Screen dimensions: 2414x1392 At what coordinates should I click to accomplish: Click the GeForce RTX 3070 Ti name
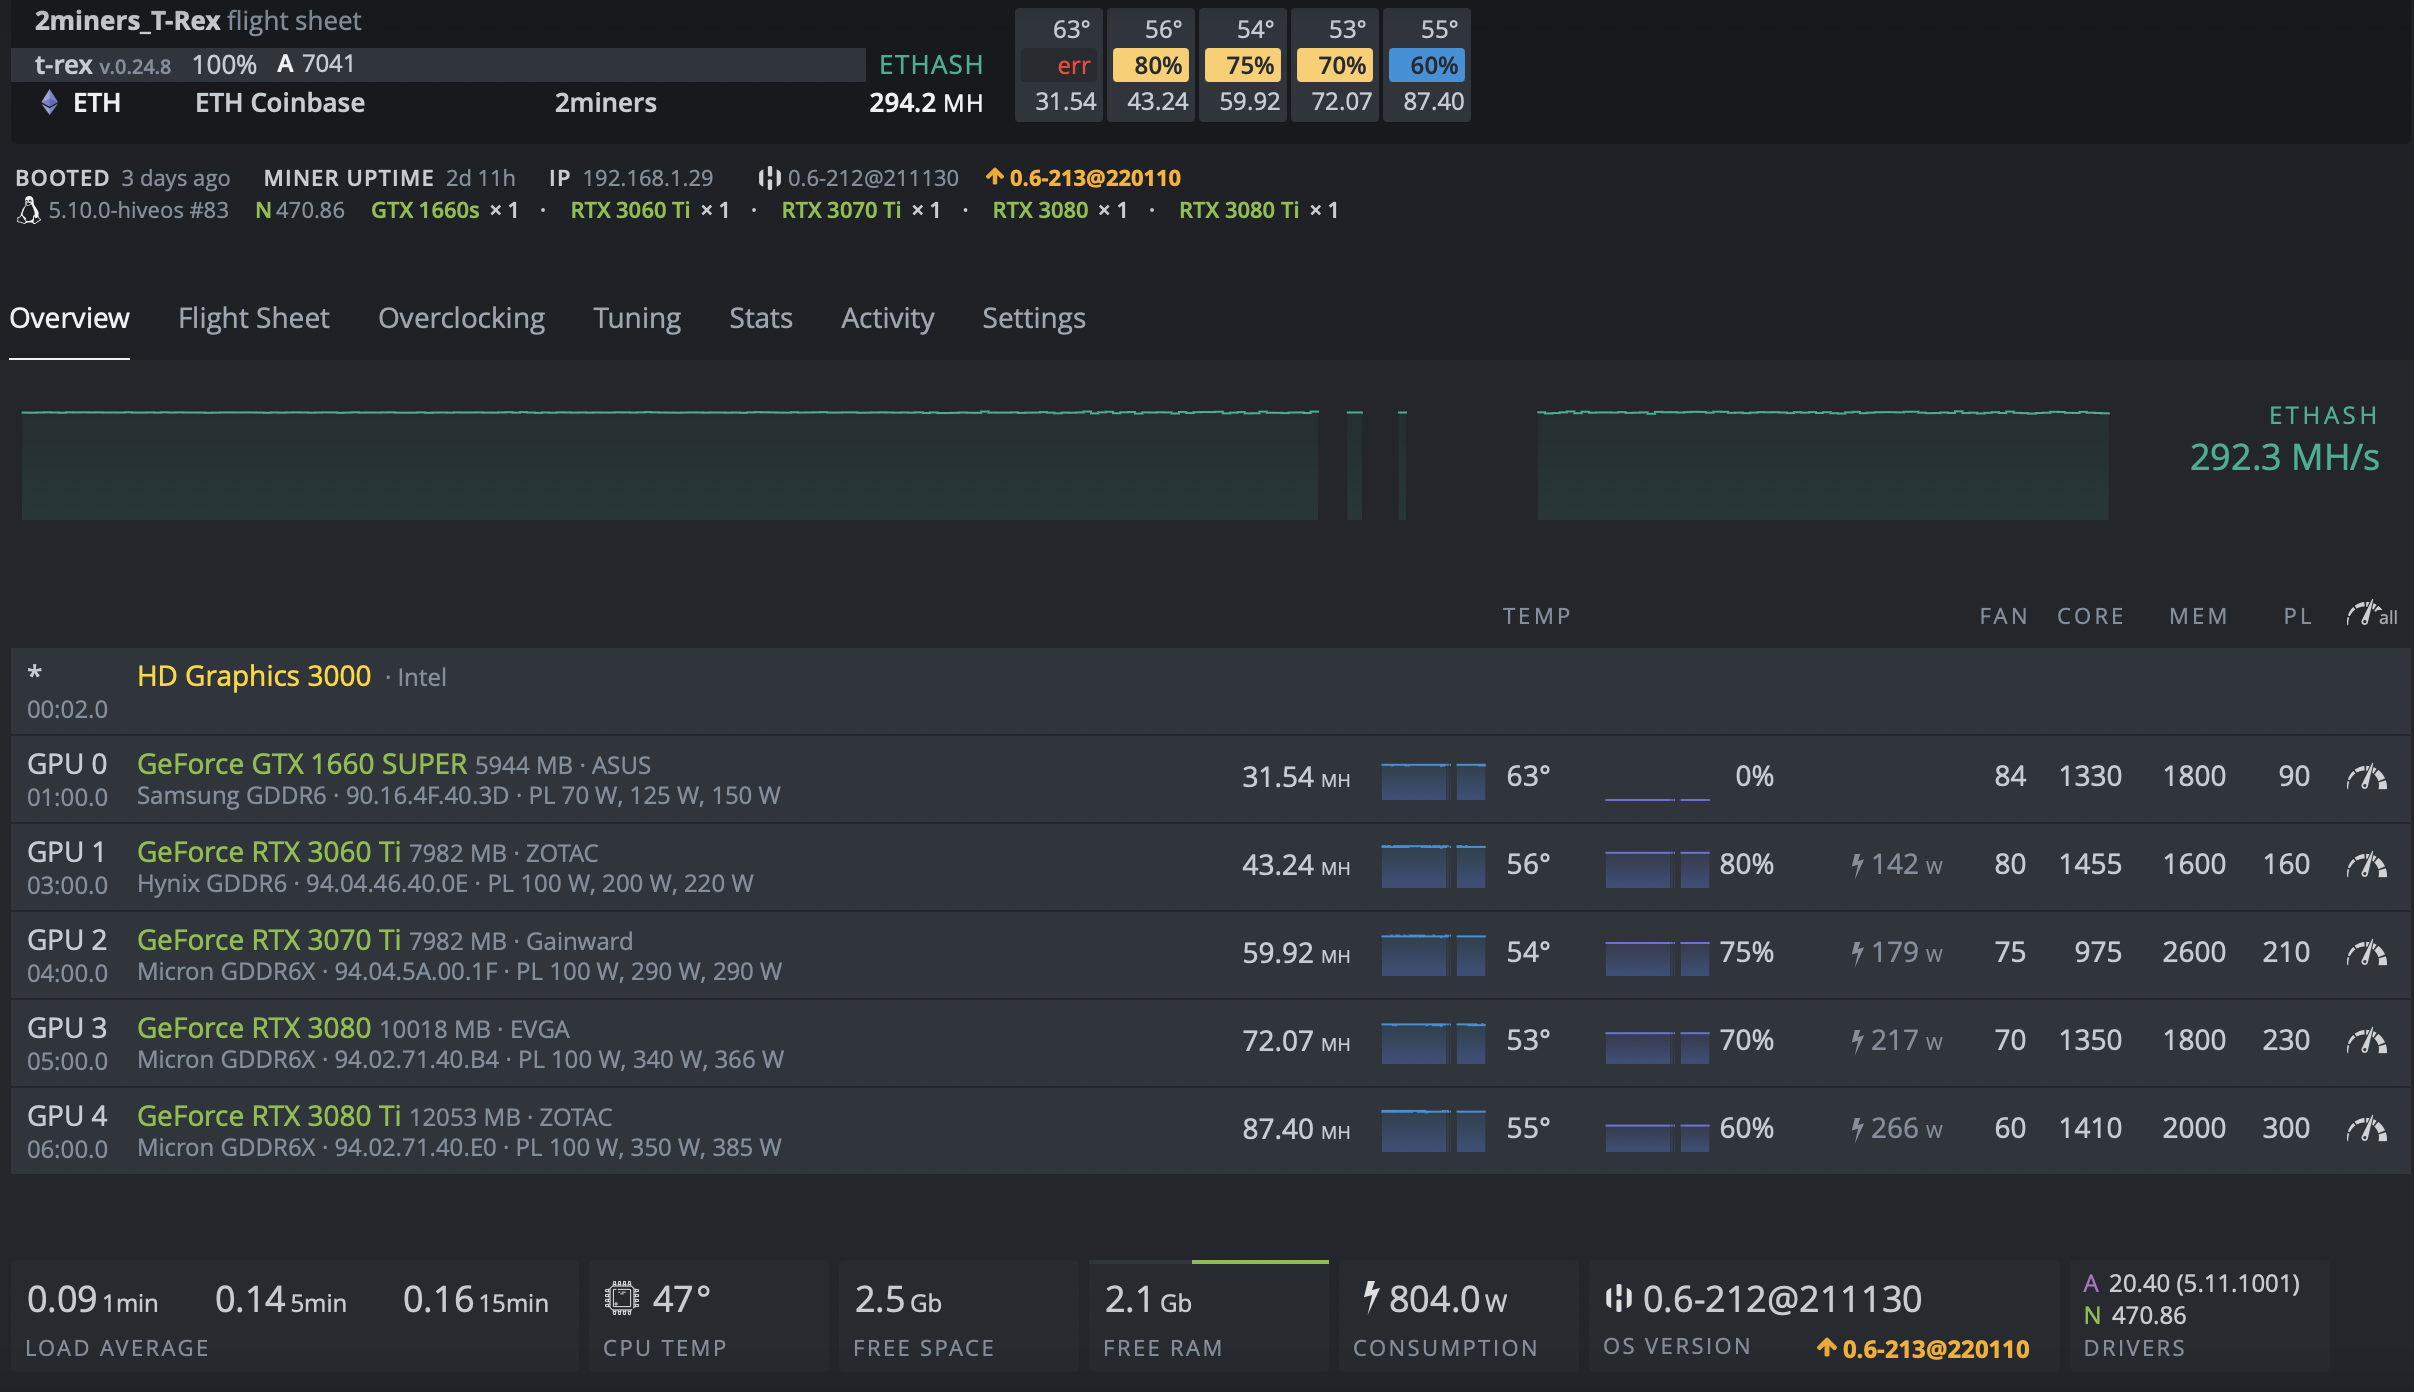[269, 940]
